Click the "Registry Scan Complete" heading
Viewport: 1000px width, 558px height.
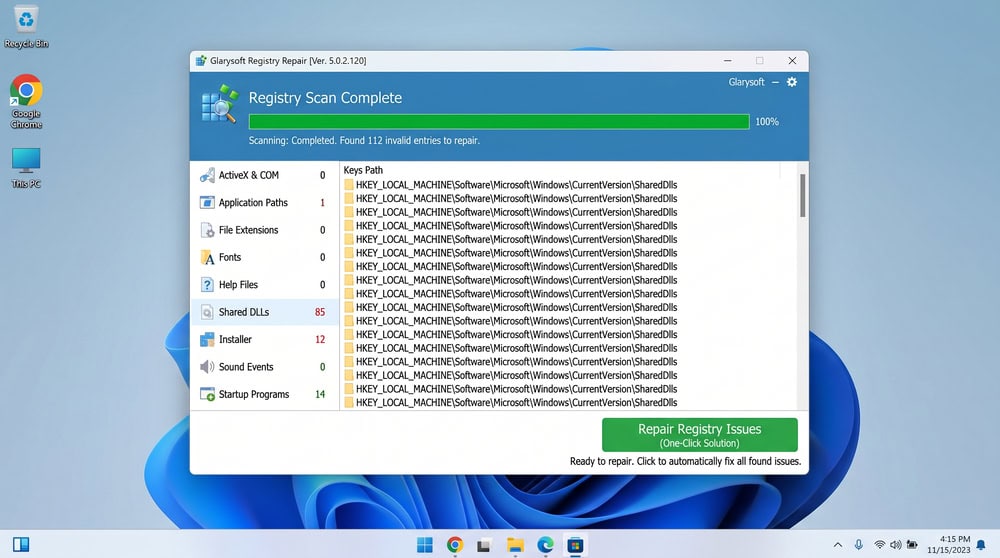click(325, 98)
